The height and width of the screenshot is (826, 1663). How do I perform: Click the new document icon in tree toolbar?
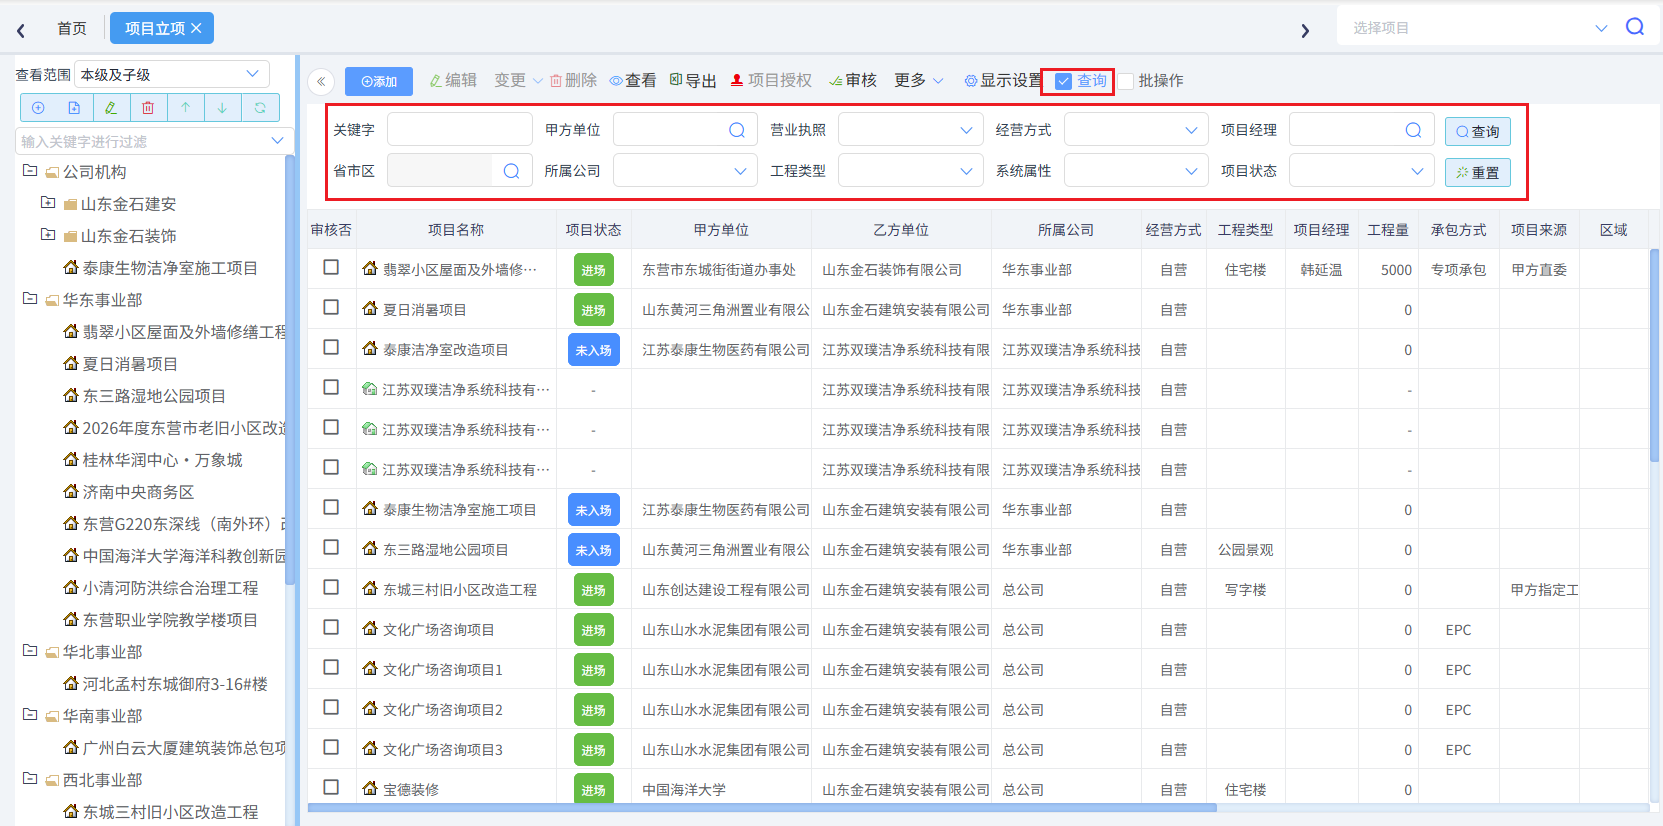[x=74, y=108]
